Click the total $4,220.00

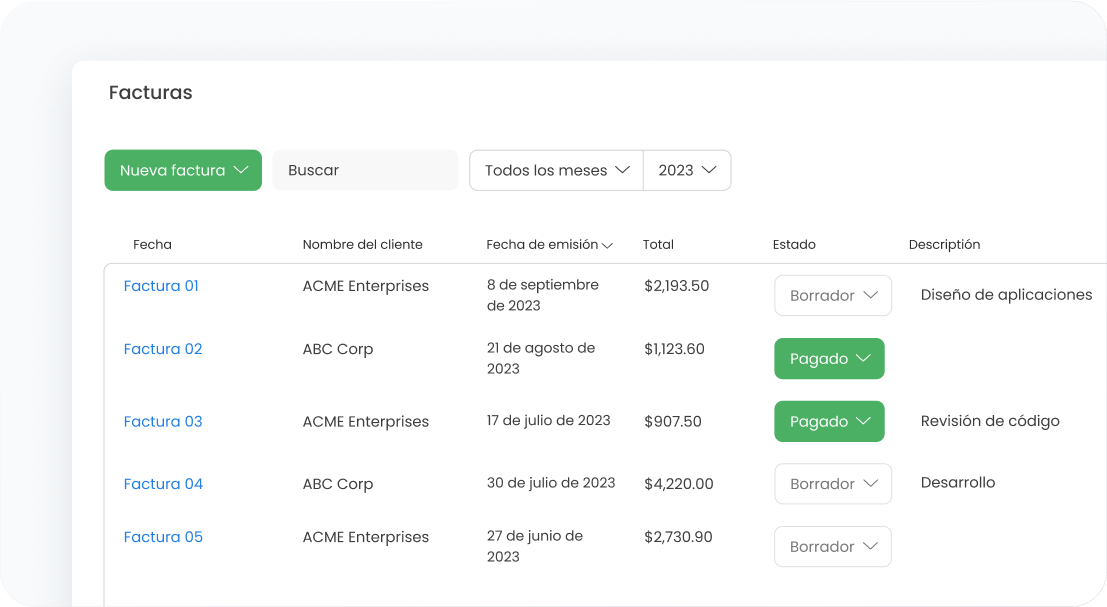pos(678,484)
